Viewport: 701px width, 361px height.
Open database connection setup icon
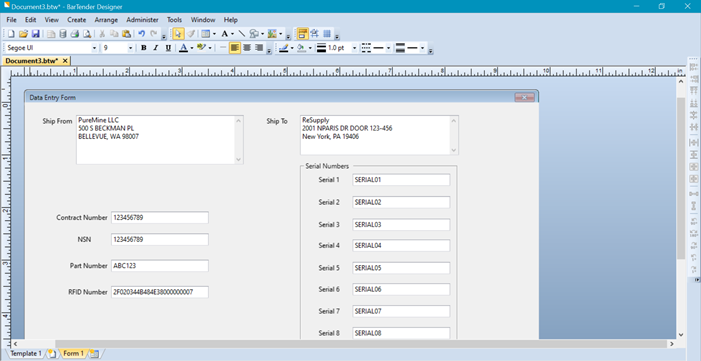[63, 34]
